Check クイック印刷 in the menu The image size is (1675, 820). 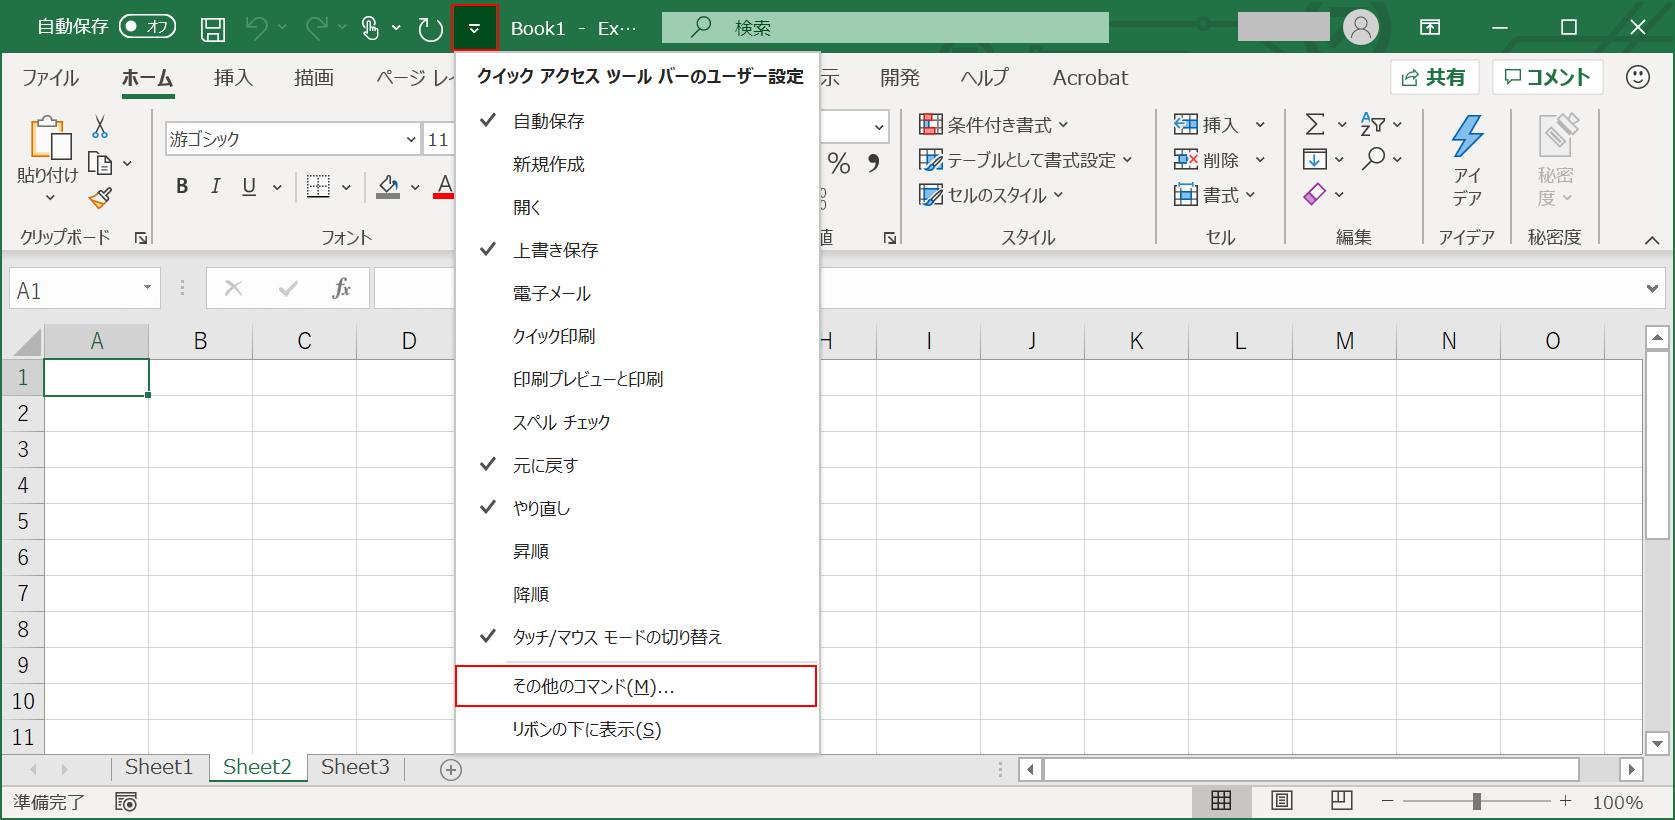click(637, 336)
